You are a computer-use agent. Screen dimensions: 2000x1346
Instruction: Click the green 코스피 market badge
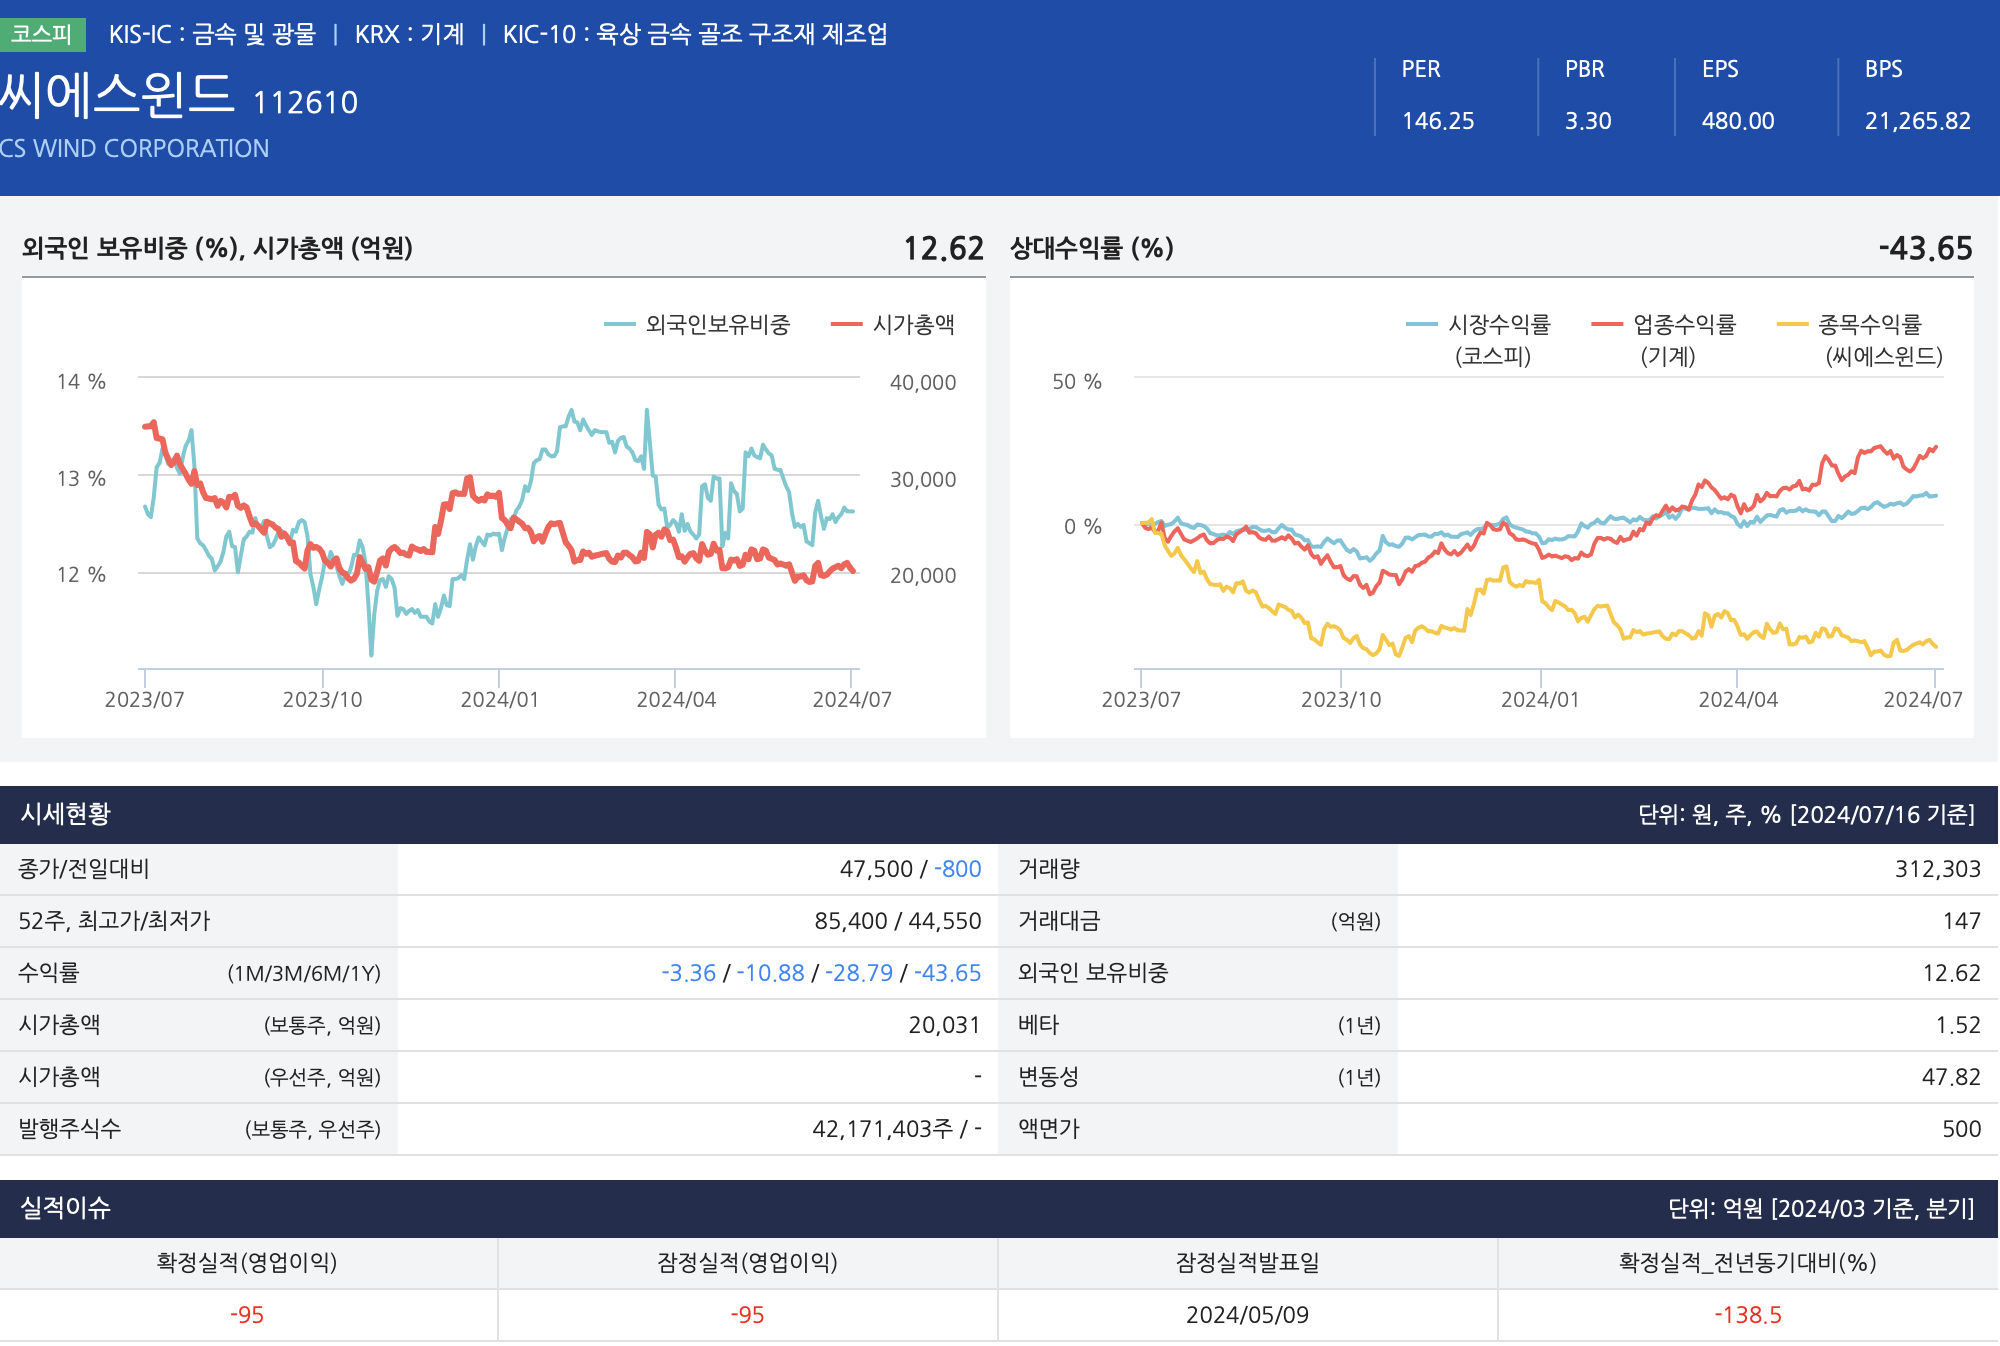pos(42,34)
